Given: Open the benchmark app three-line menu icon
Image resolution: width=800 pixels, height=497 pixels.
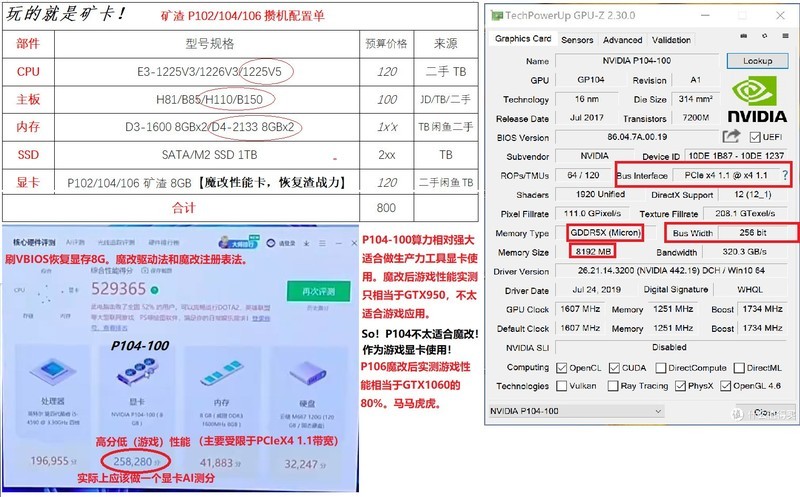Looking at the screenshot, I should [322, 243].
